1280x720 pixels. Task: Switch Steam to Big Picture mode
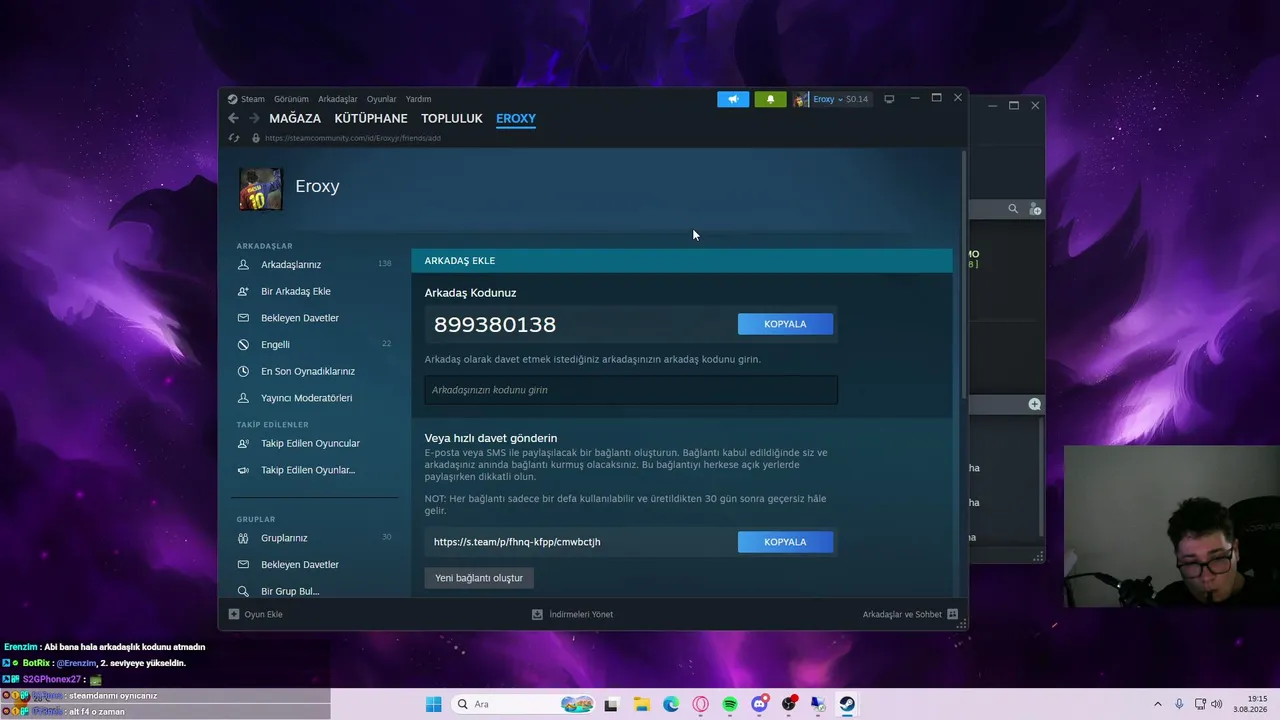coord(889,99)
